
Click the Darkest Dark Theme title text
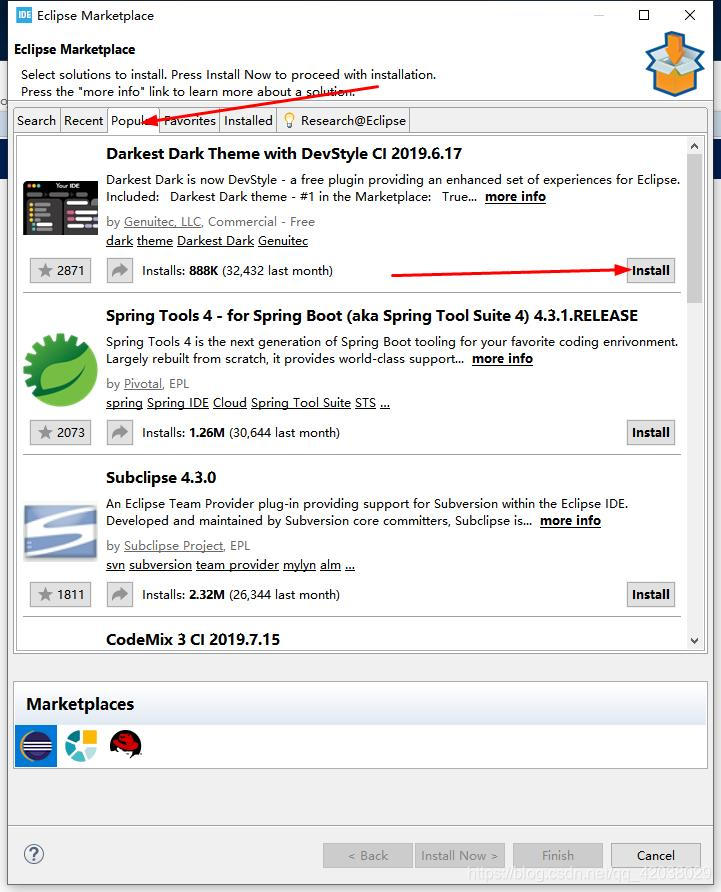point(284,154)
